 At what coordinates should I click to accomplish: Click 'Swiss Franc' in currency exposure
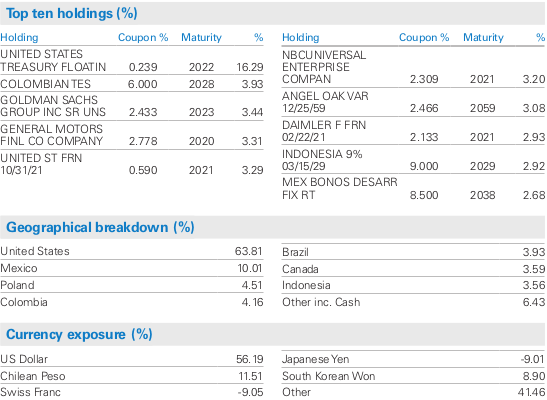coord(30,392)
